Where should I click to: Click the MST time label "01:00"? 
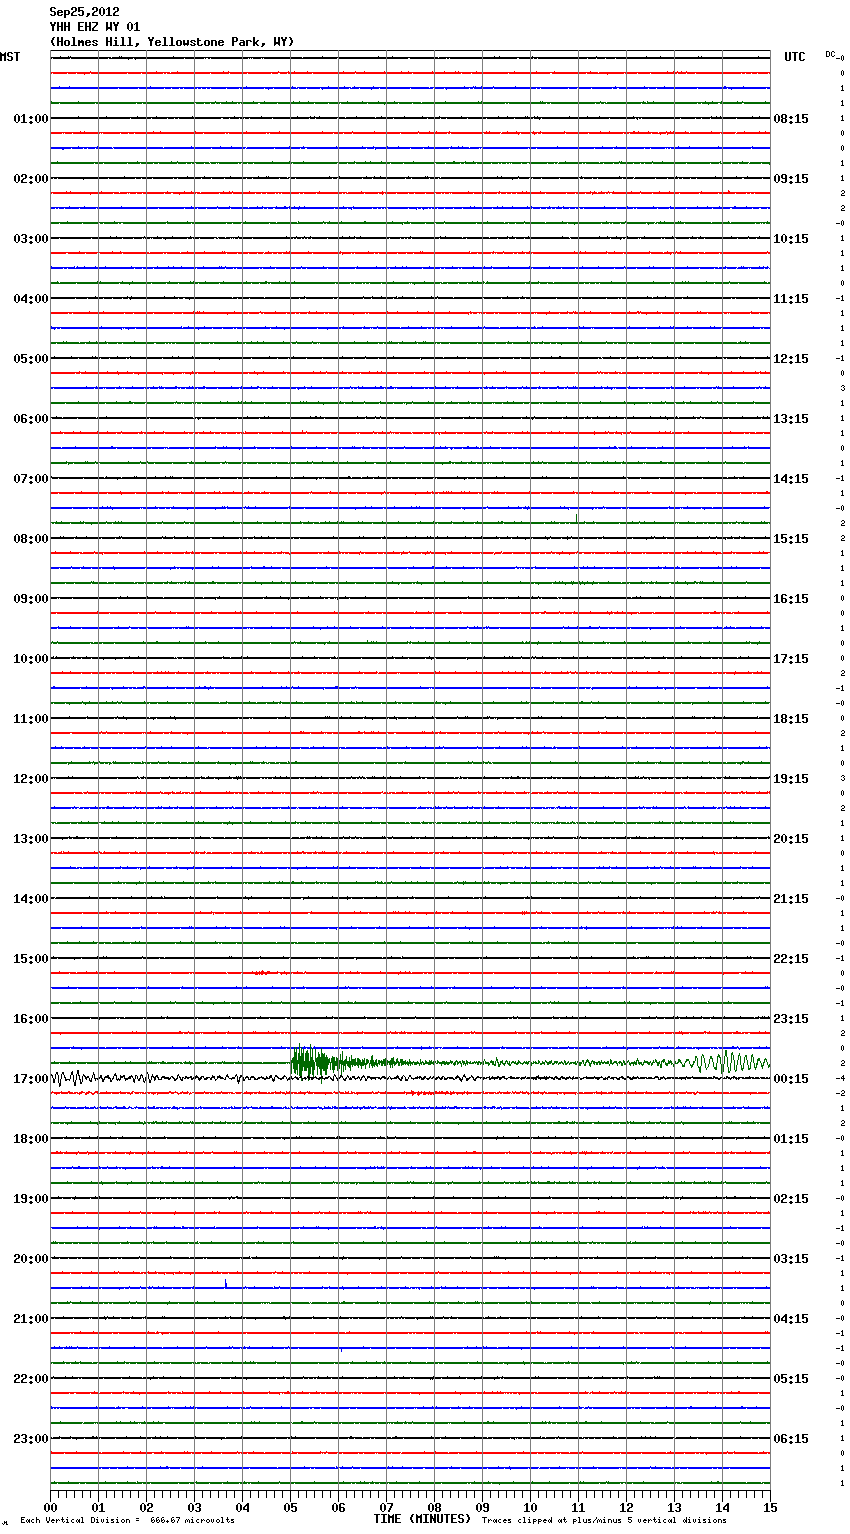31,119
